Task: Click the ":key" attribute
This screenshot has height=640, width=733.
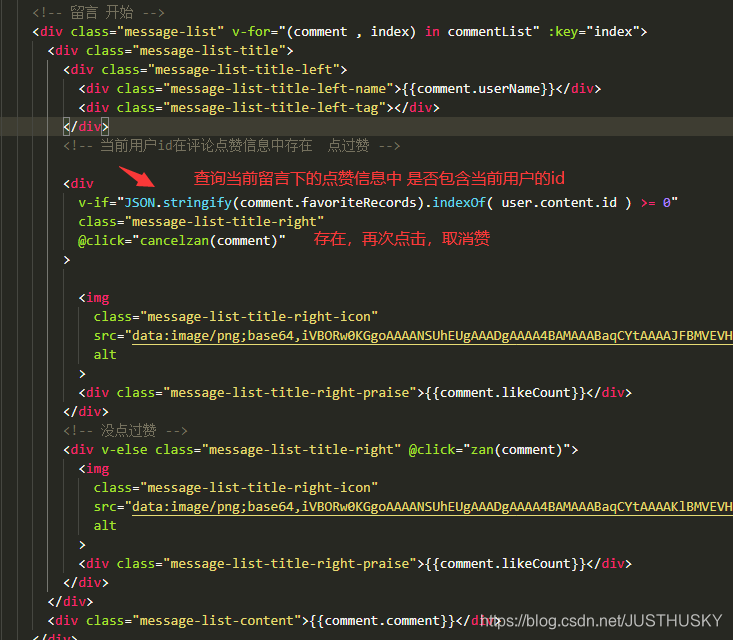Action: [x=563, y=31]
